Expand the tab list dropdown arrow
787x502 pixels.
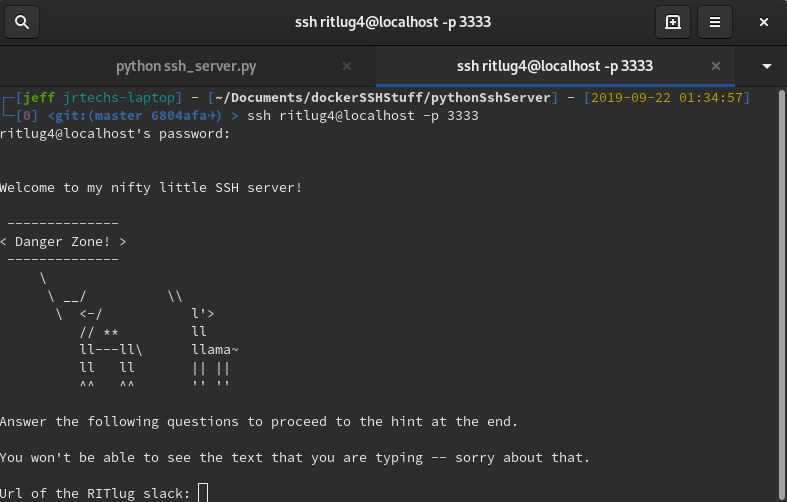(767, 67)
